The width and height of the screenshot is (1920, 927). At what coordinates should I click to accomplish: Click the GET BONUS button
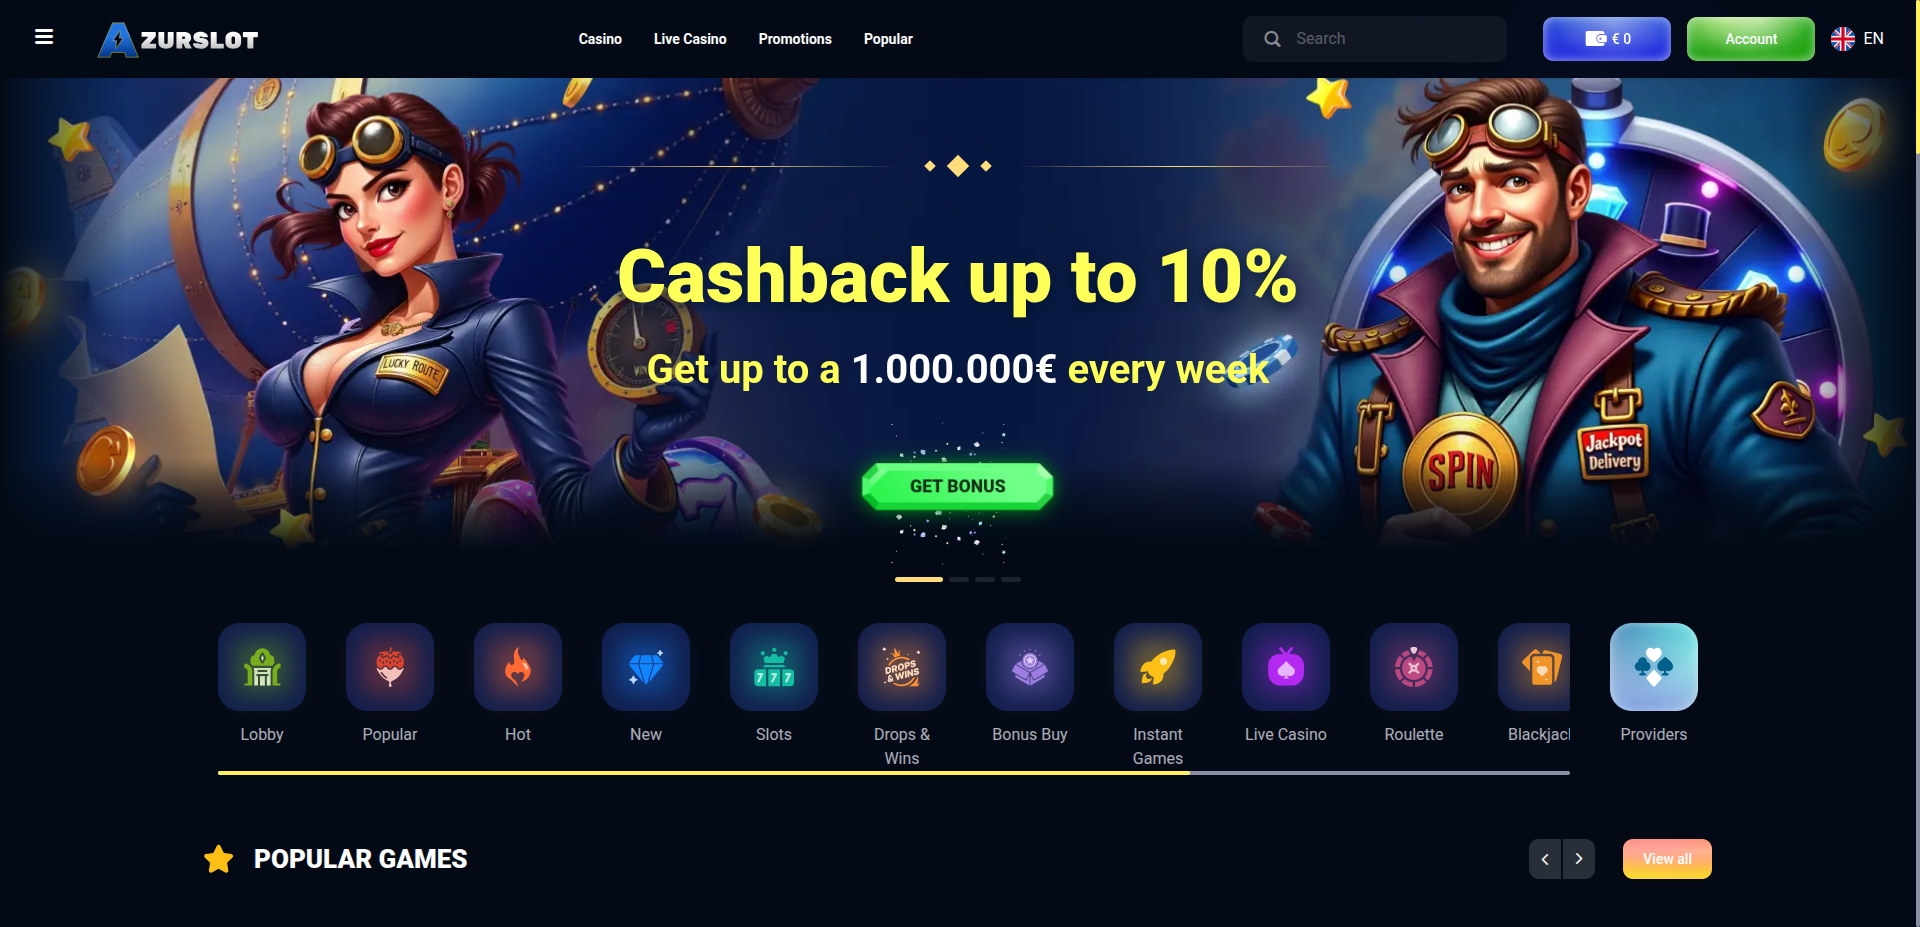click(958, 486)
